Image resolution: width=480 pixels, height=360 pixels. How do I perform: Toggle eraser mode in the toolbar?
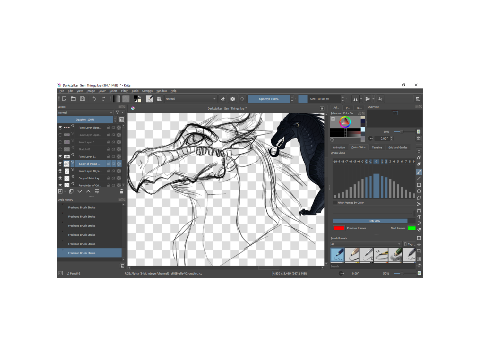click(x=223, y=99)
